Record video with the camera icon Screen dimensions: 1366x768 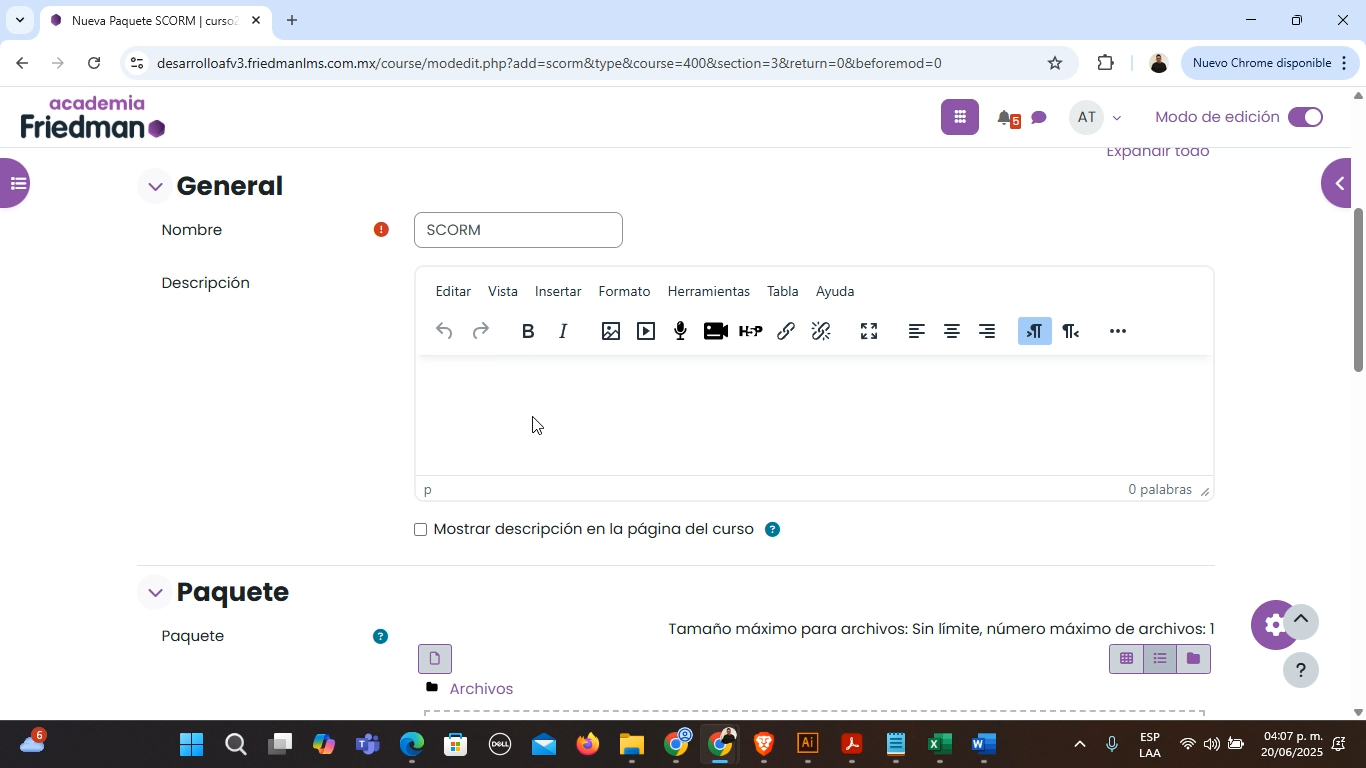coord(716,331)
